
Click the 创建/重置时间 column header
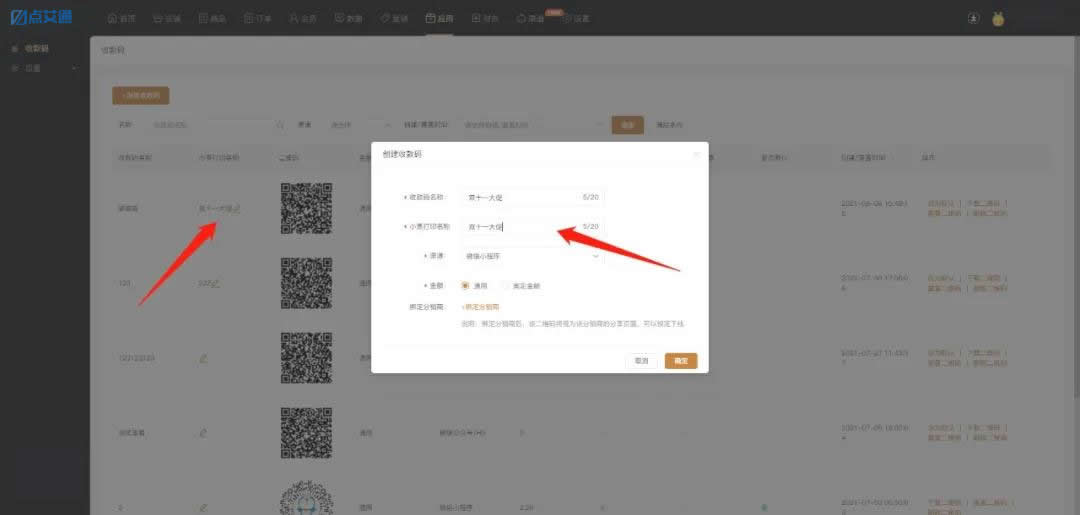point(861,158)
